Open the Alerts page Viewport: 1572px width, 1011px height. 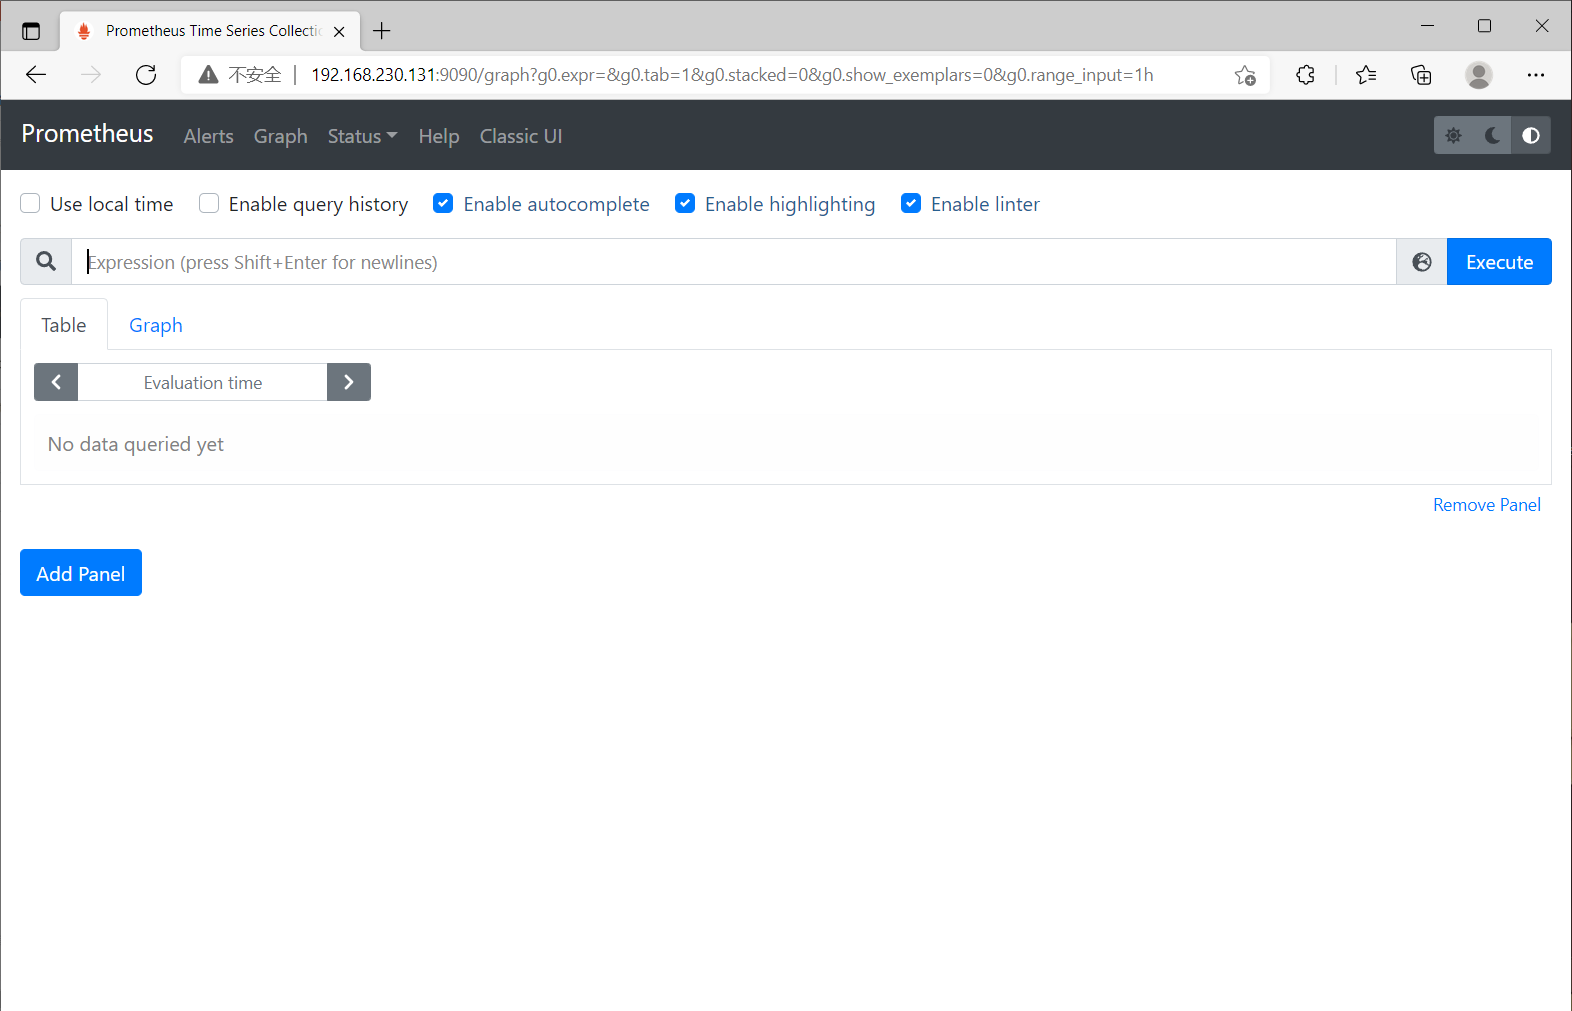208,136
